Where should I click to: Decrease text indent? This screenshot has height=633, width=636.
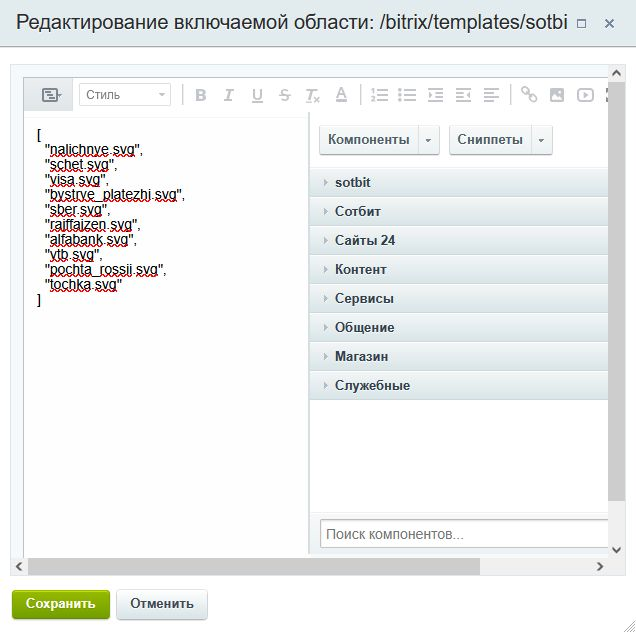coord(463,95)
